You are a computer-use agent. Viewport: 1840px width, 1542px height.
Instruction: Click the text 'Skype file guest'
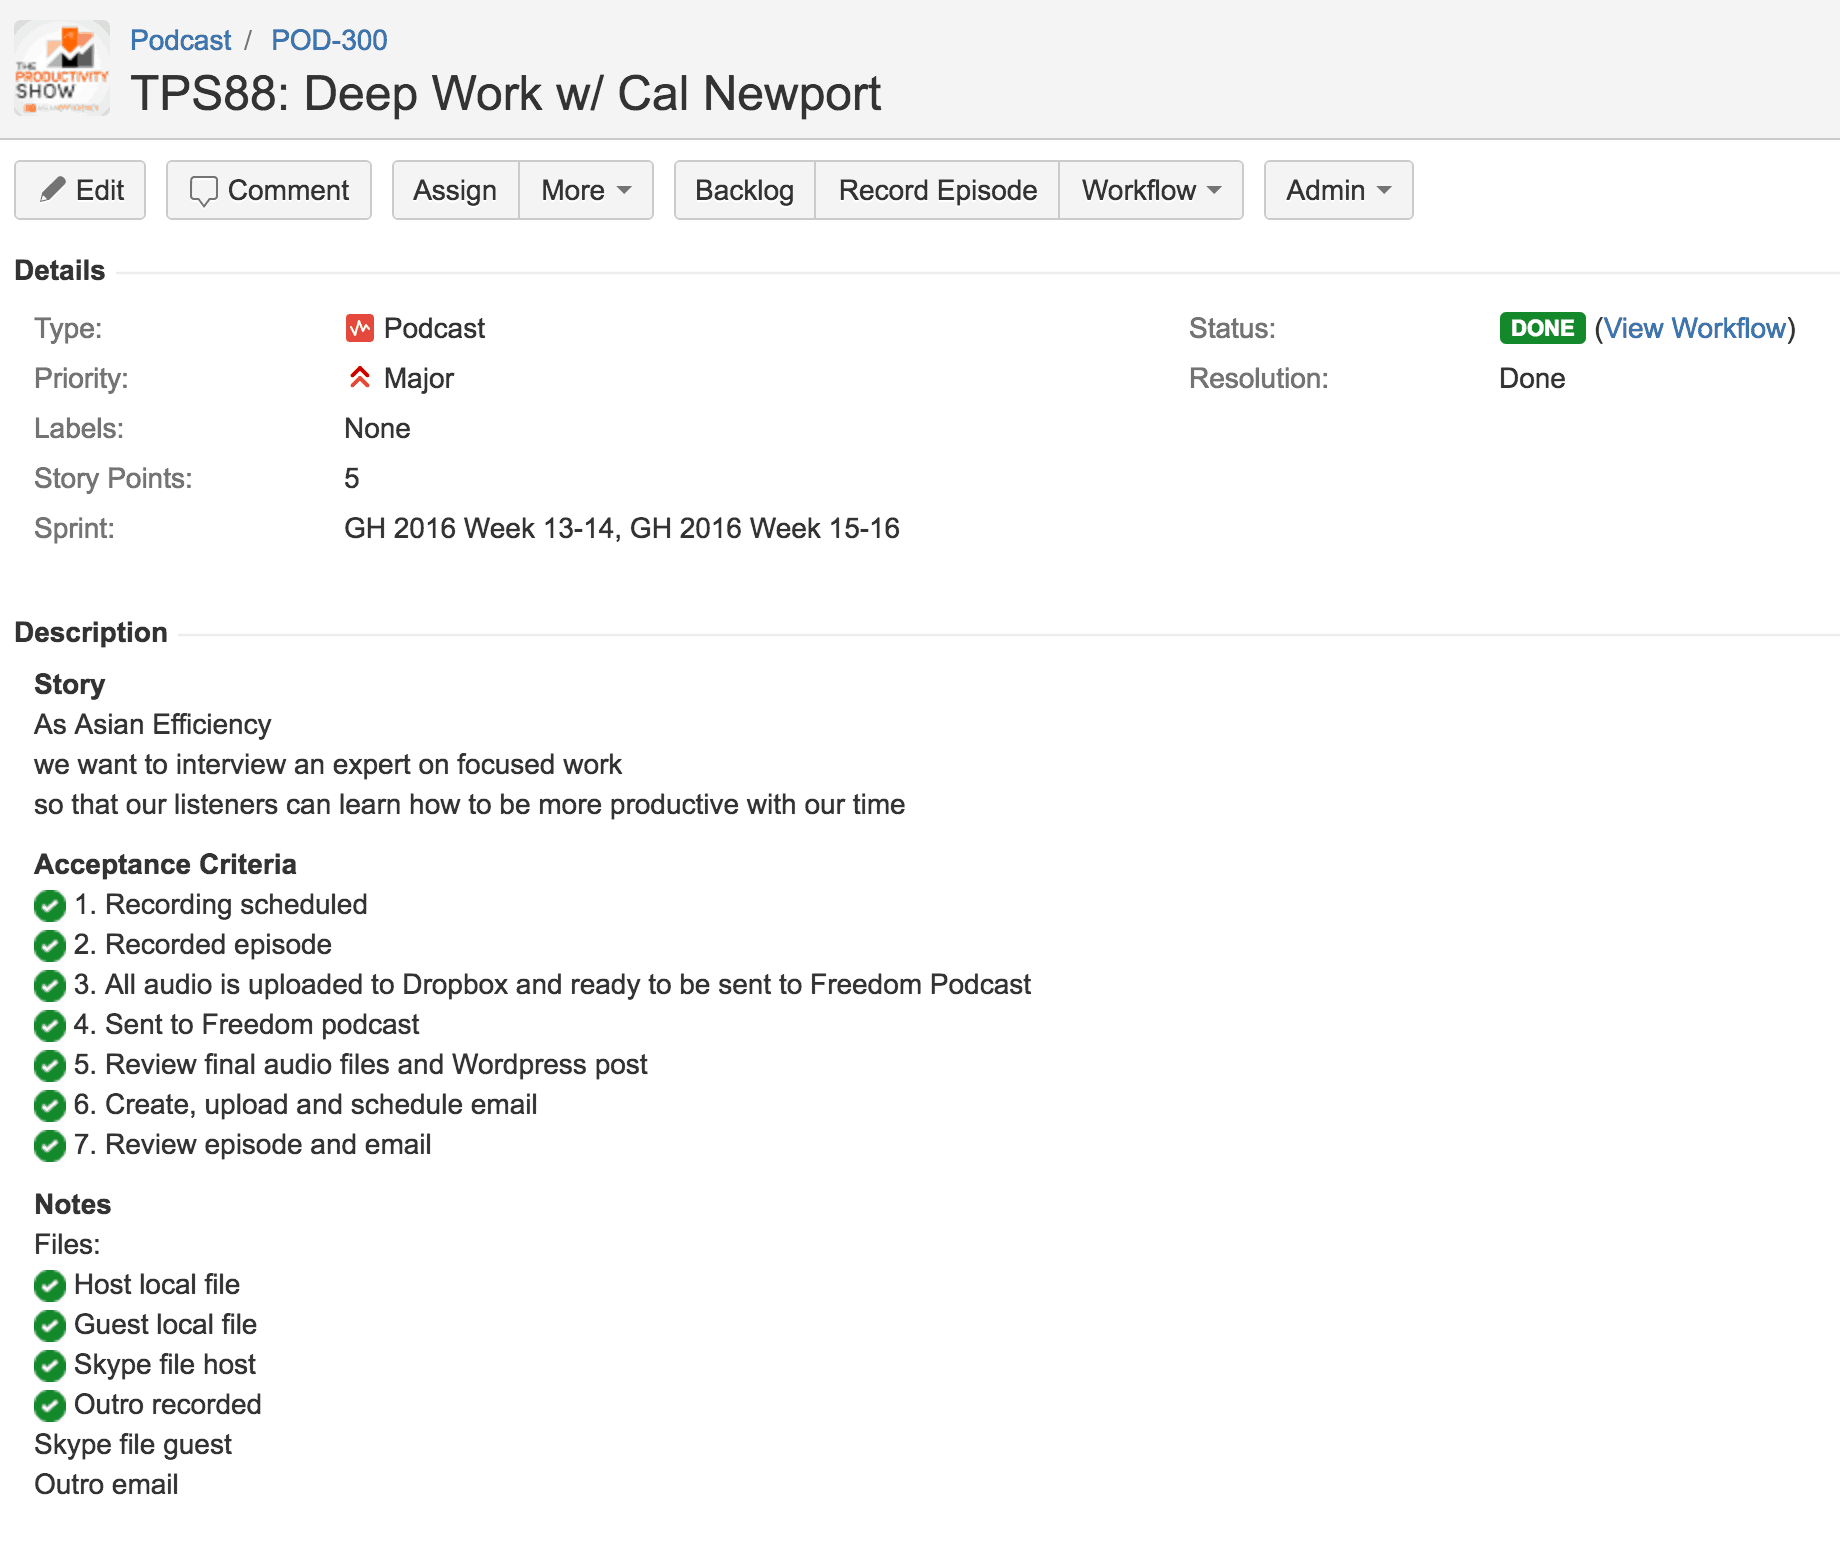(133, 1444)
